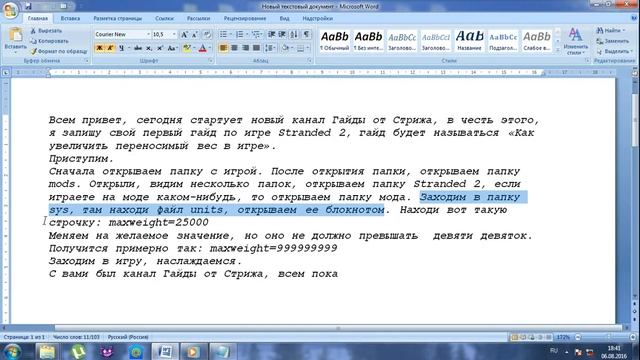The image size is (640, 360).
Task: Click the 172% zoom level
Action: 563,337
